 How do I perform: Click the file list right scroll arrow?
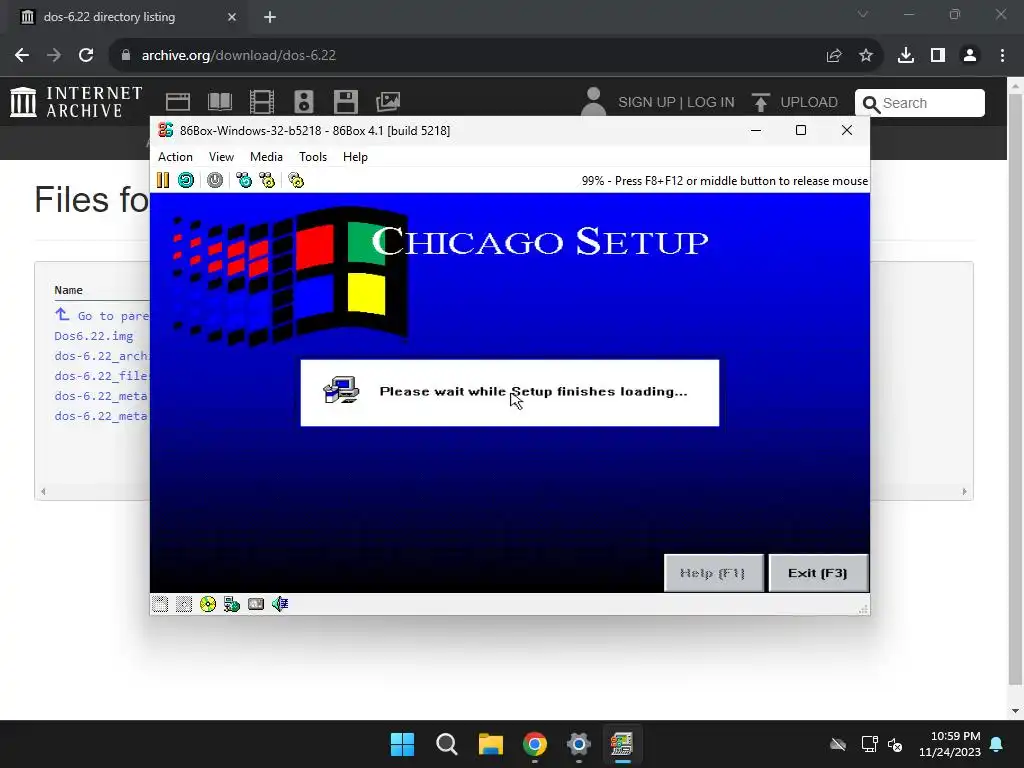pyautogui.click(x=965, y=491)
